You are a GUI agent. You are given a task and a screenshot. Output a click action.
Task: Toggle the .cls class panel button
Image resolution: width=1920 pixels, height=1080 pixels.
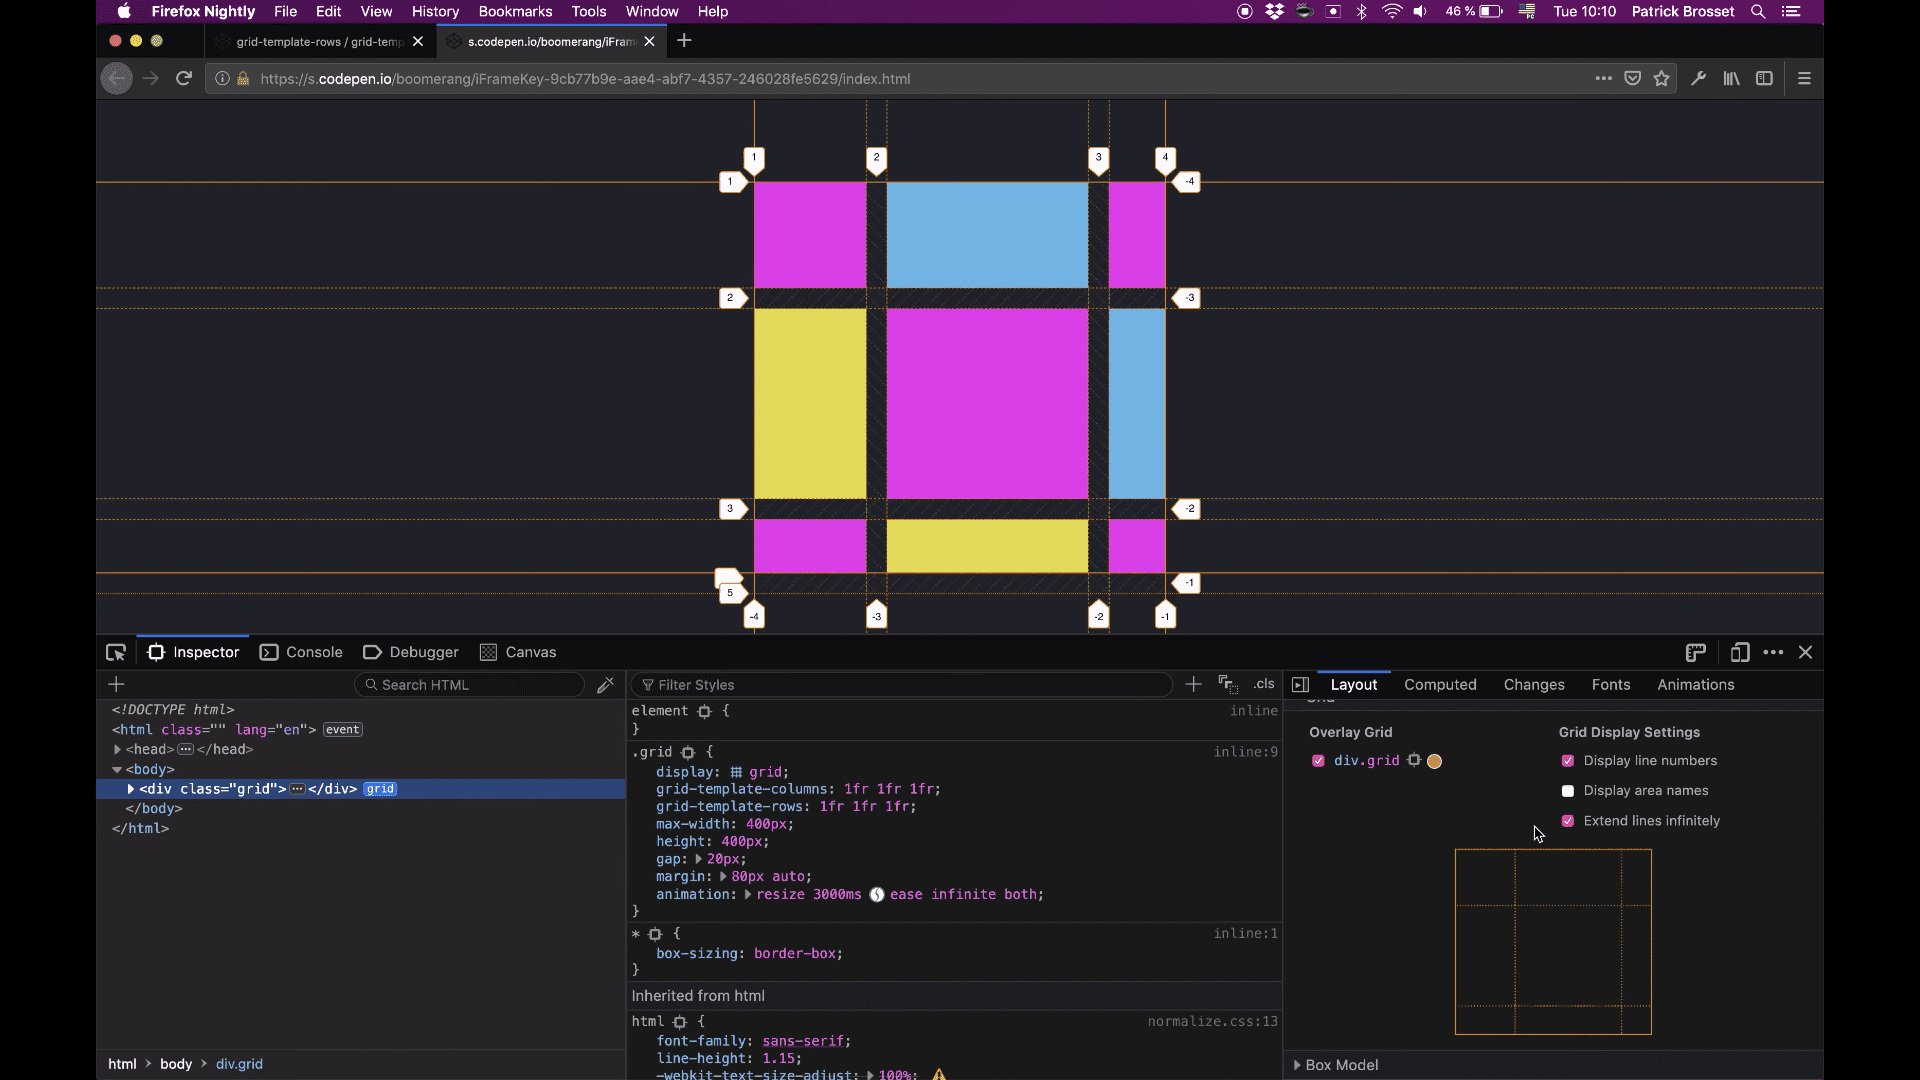[1264, 684]
